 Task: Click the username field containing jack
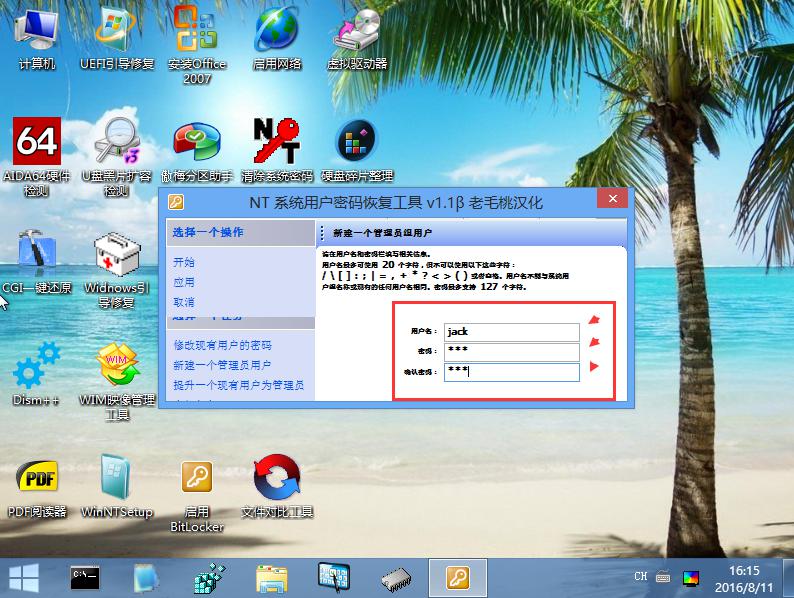511,332
